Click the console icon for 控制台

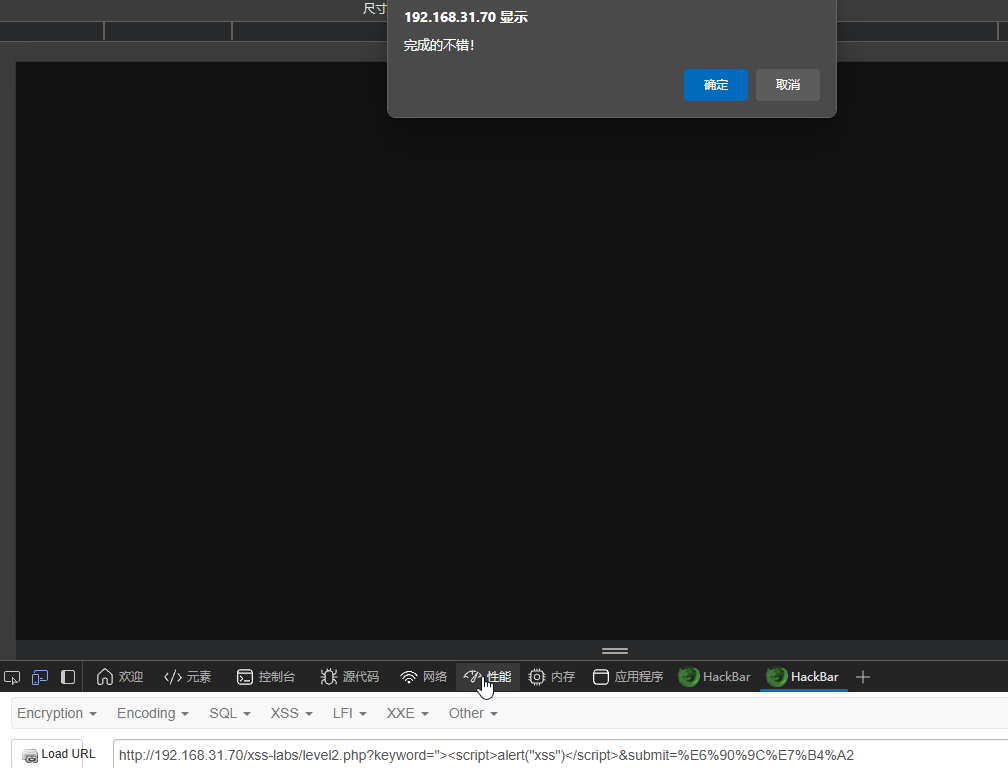[x=244, y=677]
